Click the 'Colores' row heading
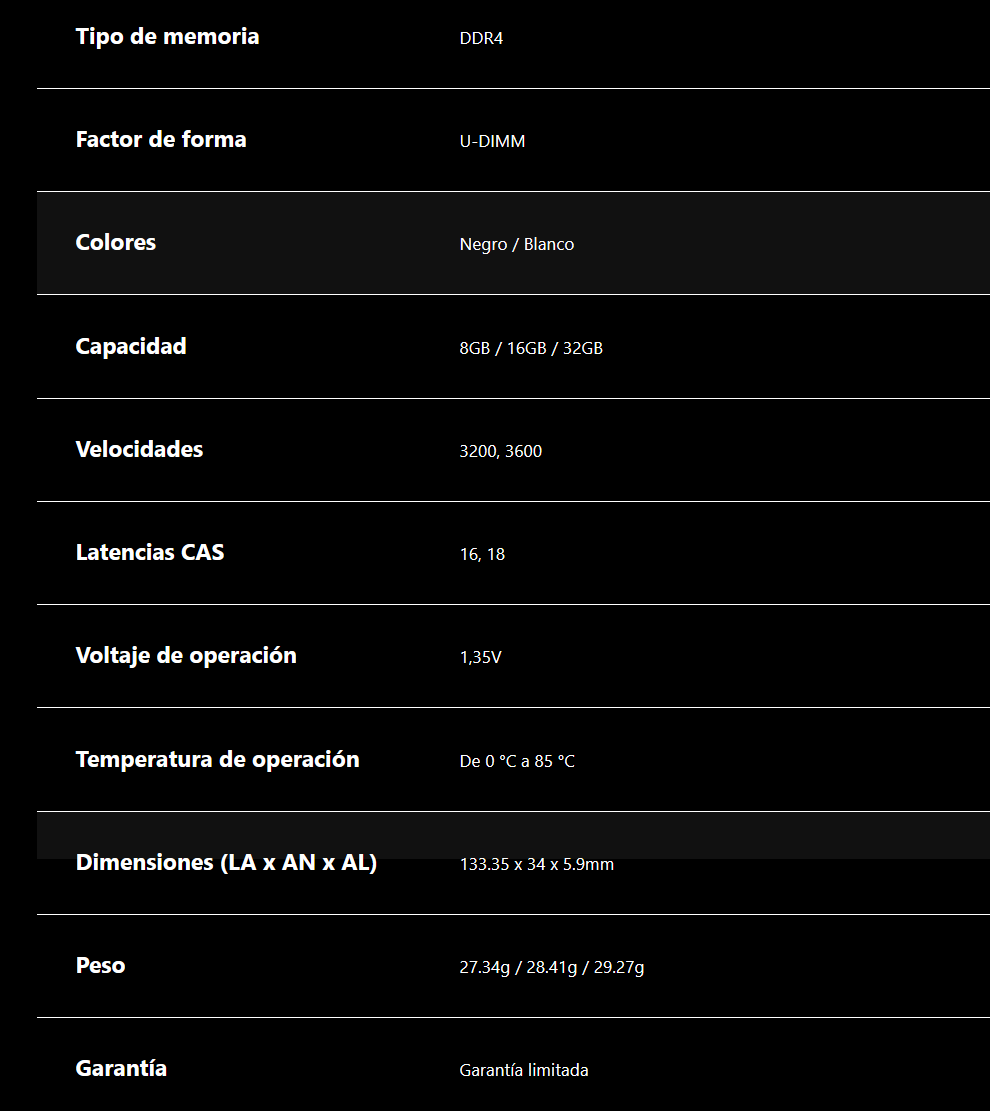The height and width of the screenshot is (1111, 990). [116, 243]
